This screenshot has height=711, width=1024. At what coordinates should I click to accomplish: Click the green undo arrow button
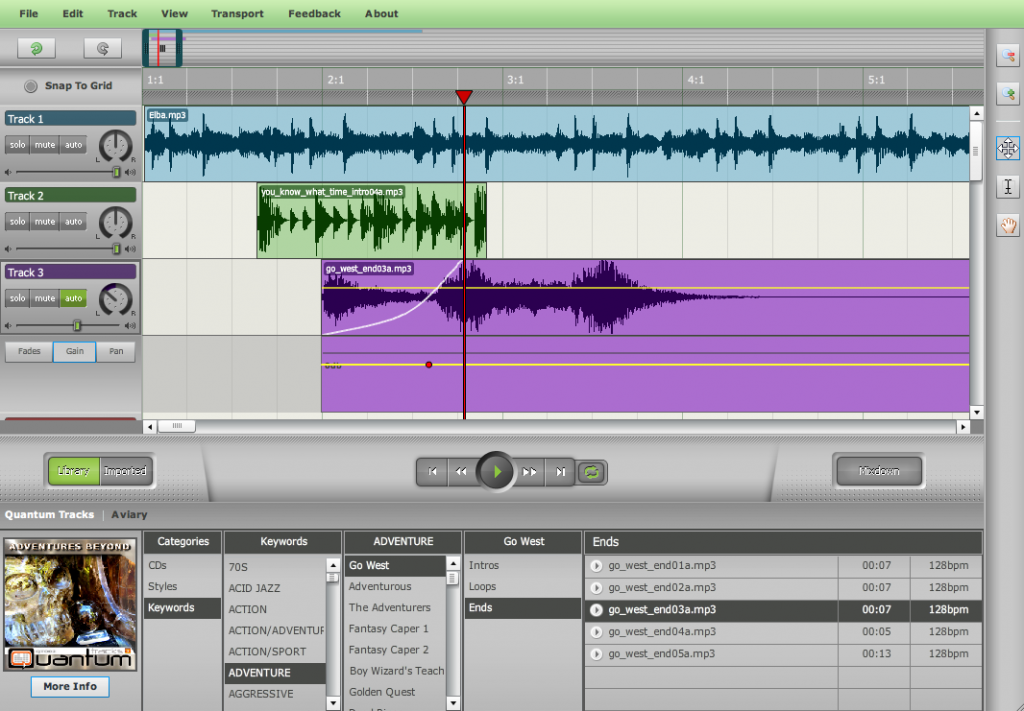(x=37, y=47)
